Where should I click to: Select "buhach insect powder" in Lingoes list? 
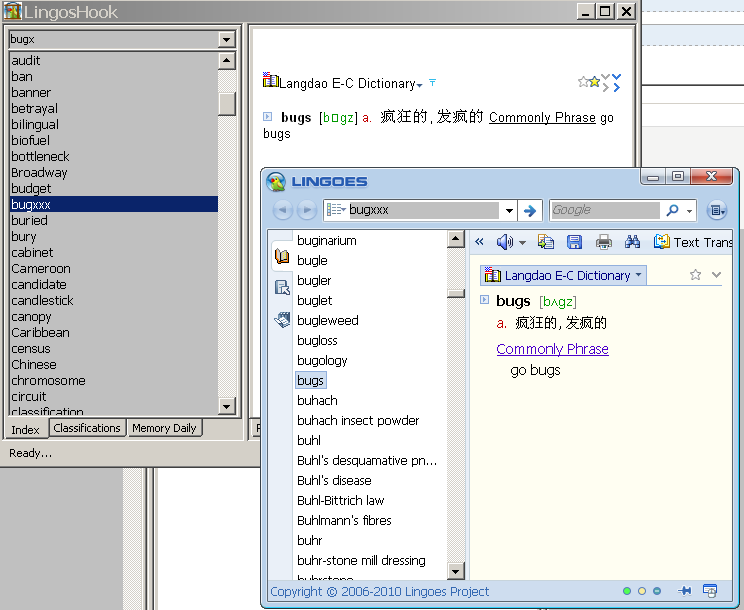(x=358, y=421)
